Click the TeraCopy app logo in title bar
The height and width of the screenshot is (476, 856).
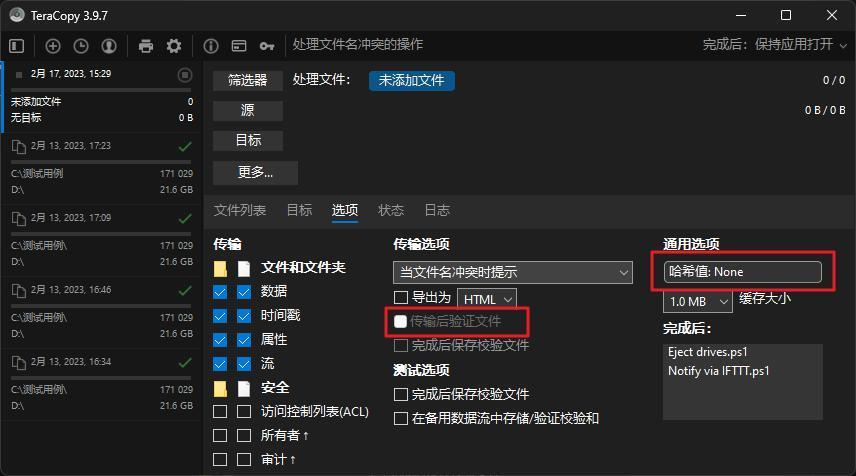click(x=17, y=15)
